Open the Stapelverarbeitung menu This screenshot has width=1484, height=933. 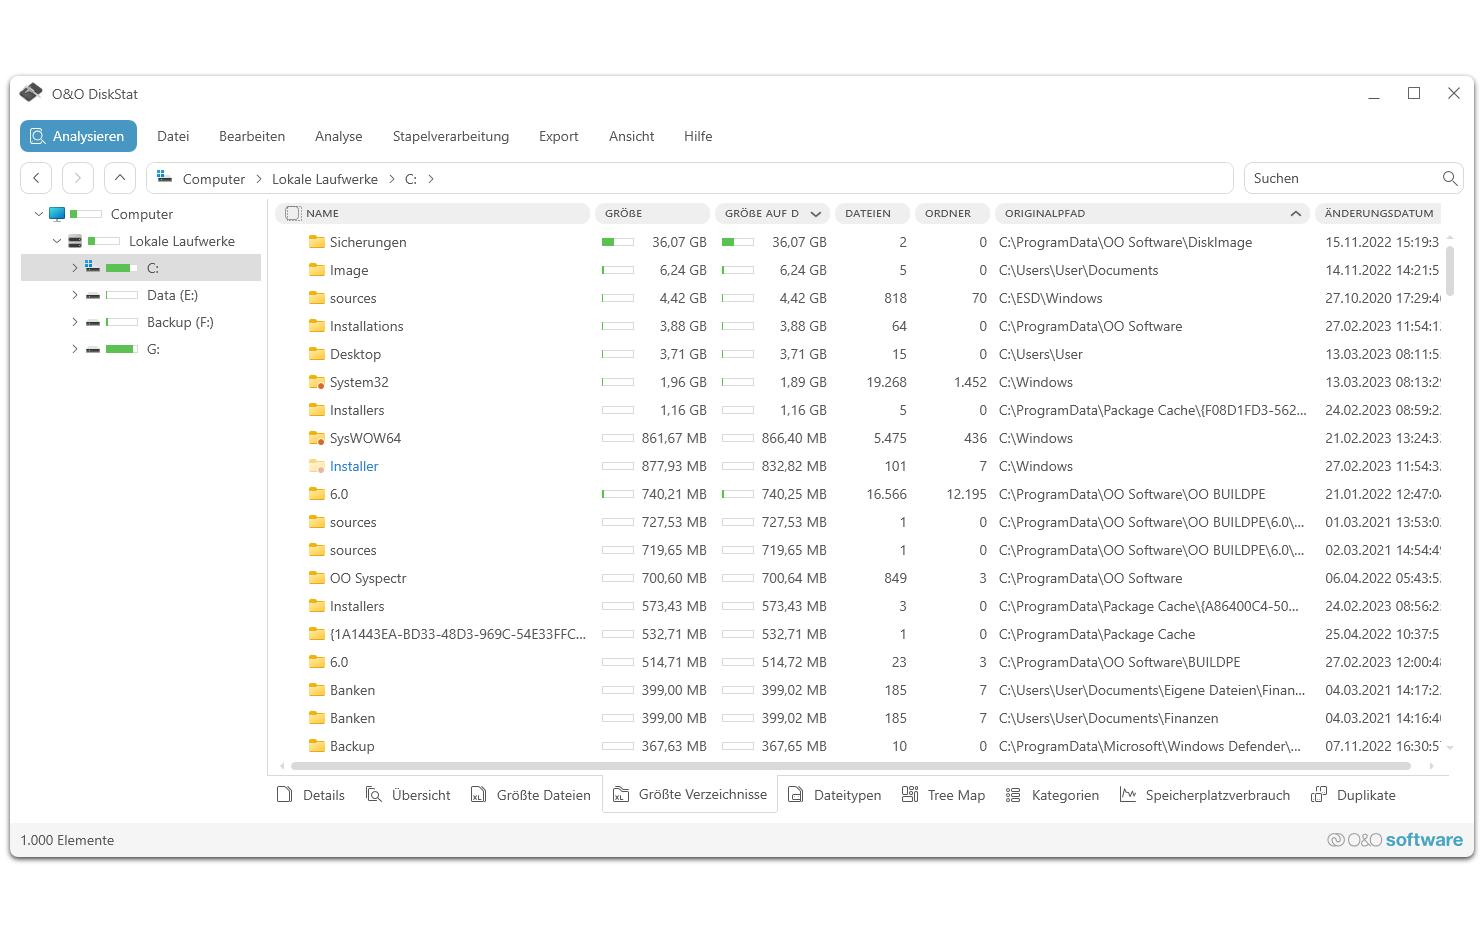tap(450, 136)
